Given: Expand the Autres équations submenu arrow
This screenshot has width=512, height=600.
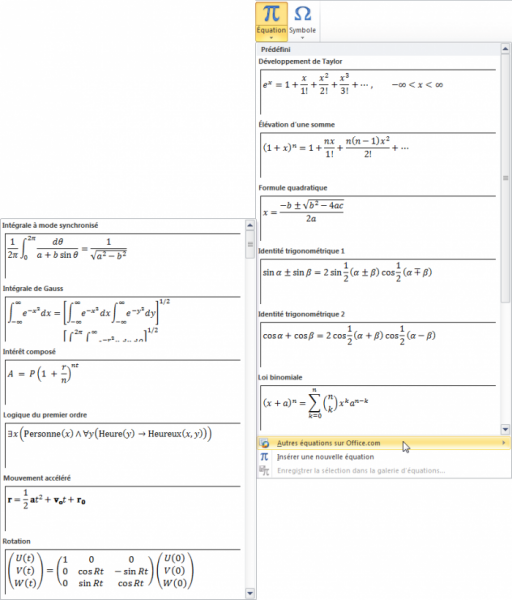Looking at the screenshot, I should point(504,443).
